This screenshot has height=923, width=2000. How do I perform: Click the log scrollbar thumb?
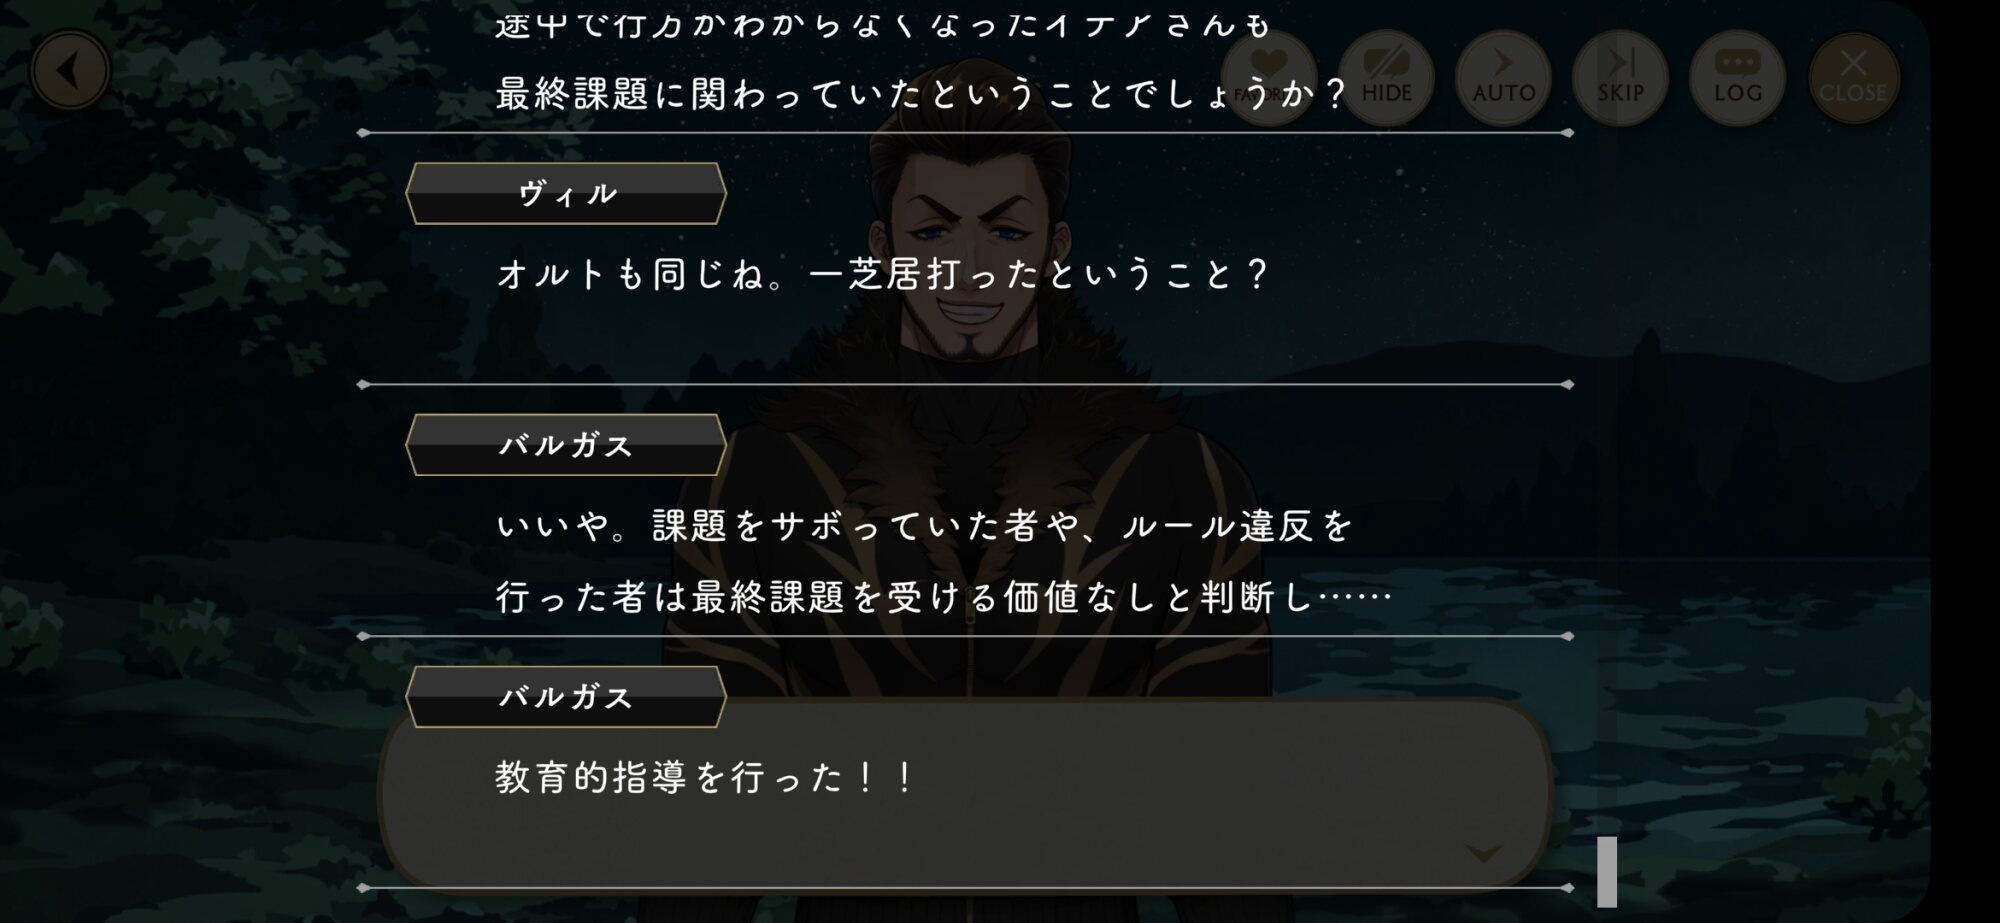(x=1607, y=872)
